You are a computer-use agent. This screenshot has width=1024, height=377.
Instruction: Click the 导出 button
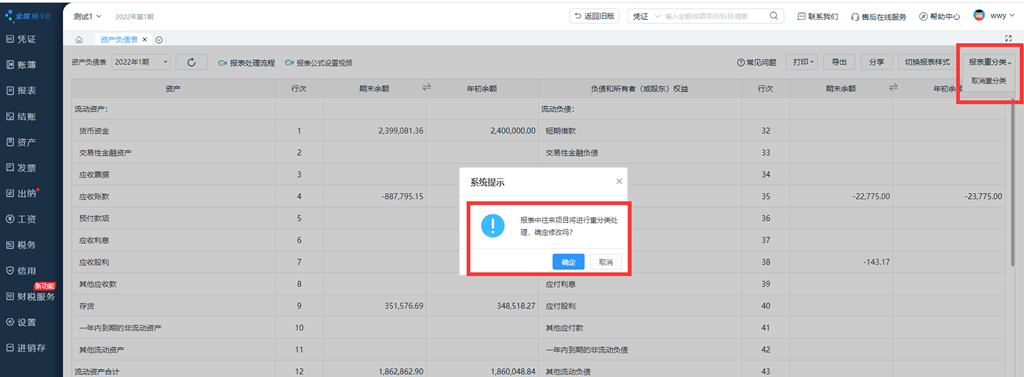(839, 63)
